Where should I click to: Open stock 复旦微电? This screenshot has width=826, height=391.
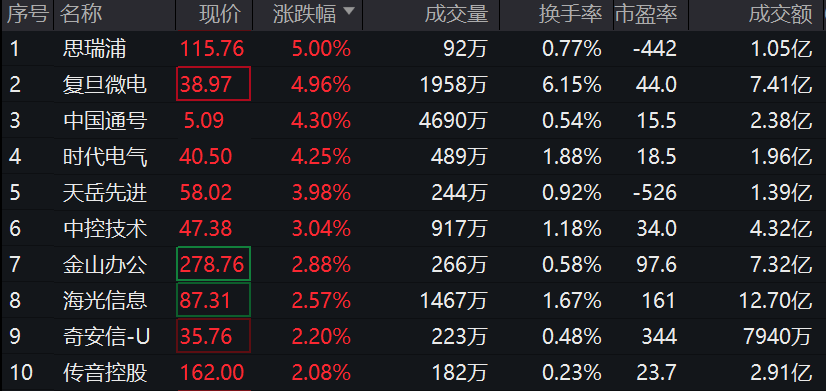click(x=105, y=84)
